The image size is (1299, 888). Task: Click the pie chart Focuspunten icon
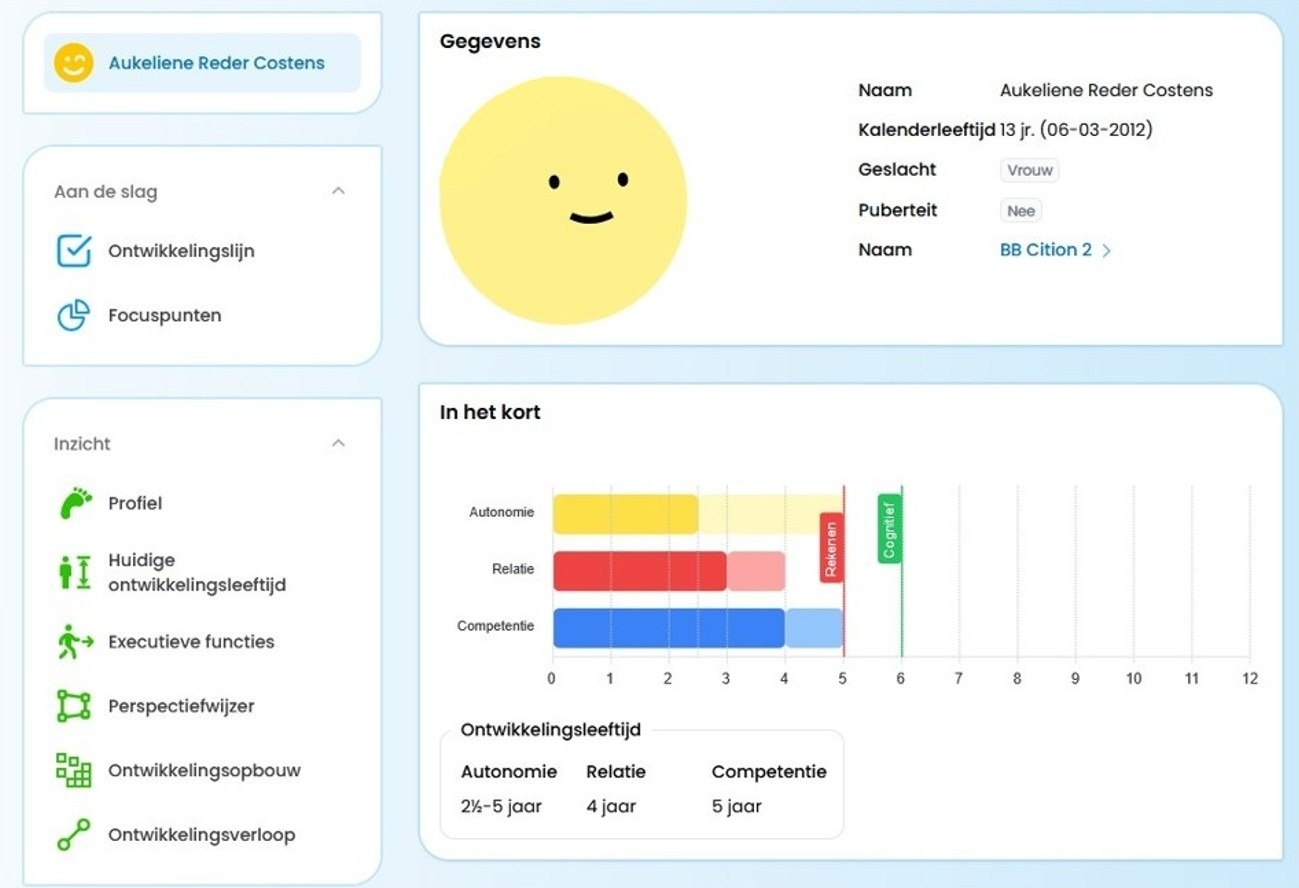[74, 315]
